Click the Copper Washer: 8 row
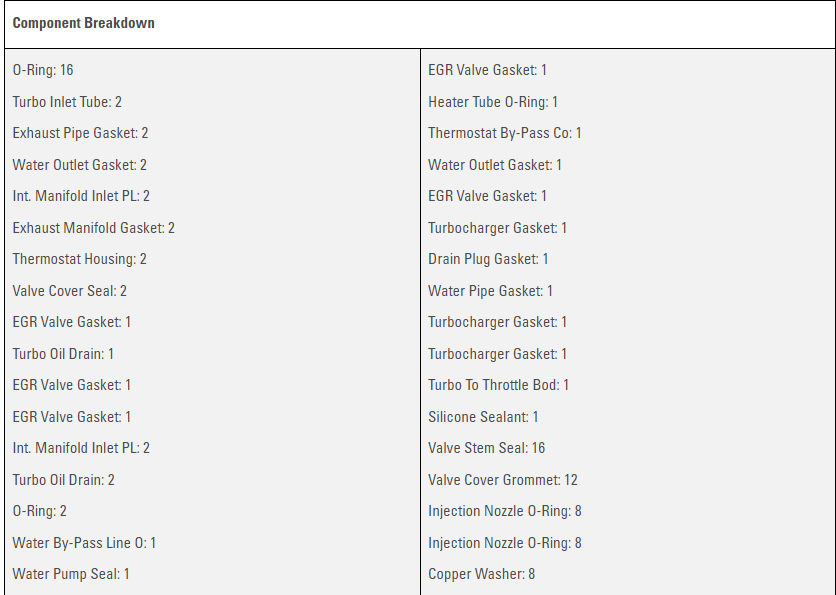Image resolution: width=836 pixels, height=595 pixels. point(481,574)
